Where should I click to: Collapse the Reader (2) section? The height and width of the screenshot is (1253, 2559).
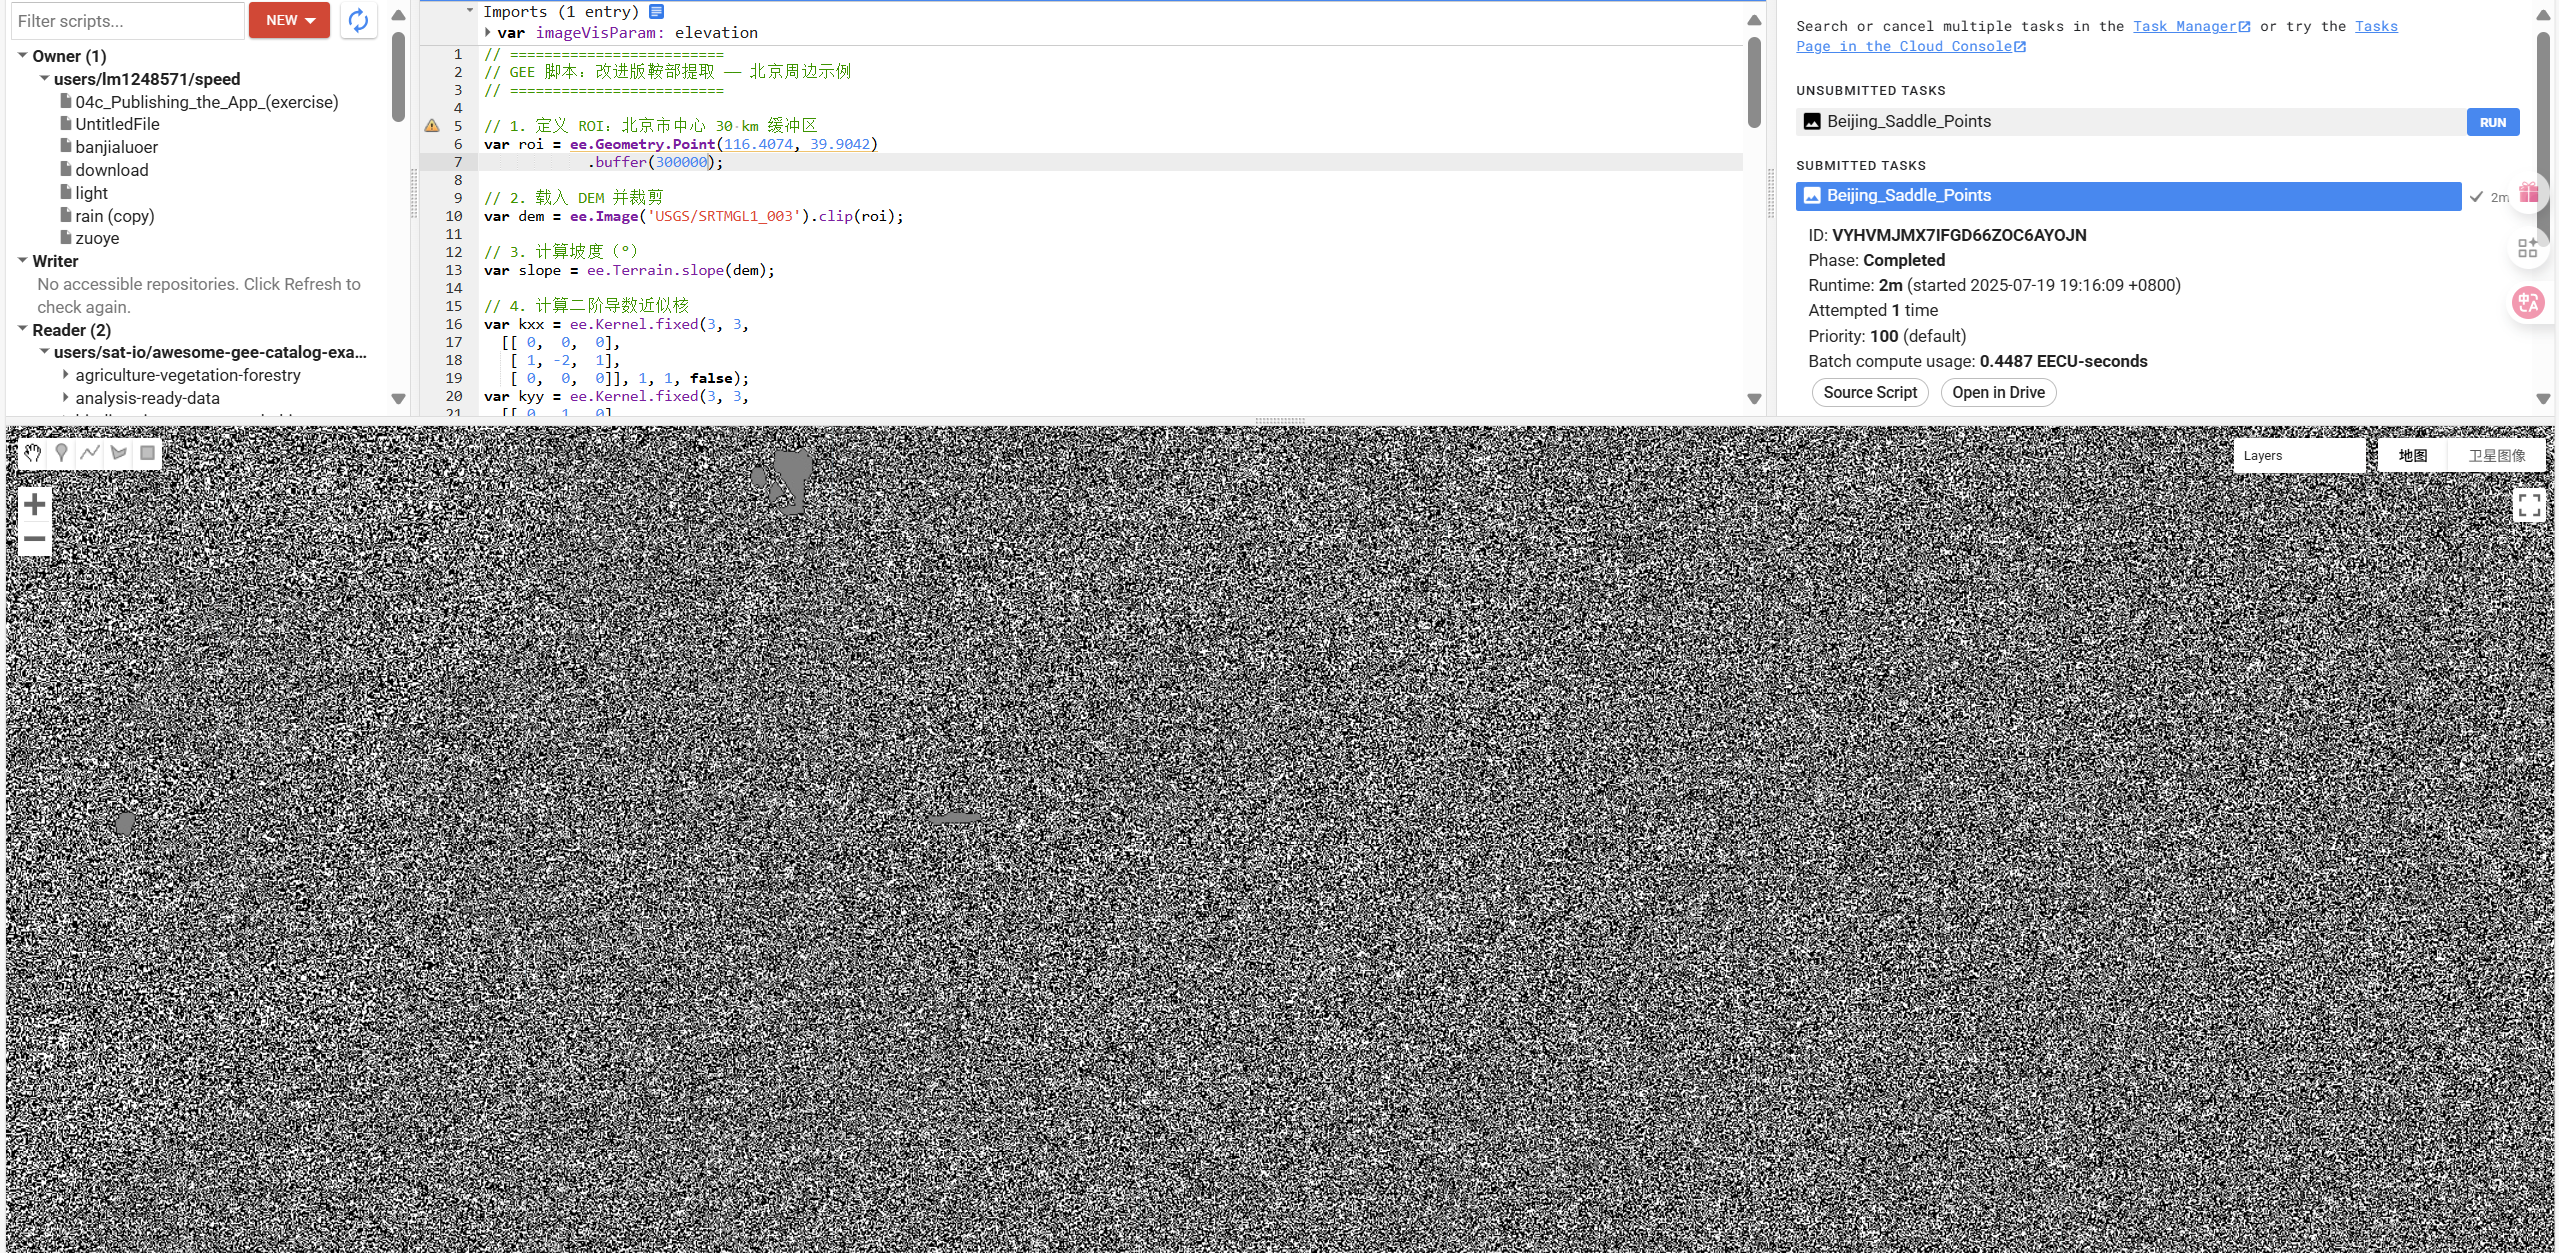[22, 329]
